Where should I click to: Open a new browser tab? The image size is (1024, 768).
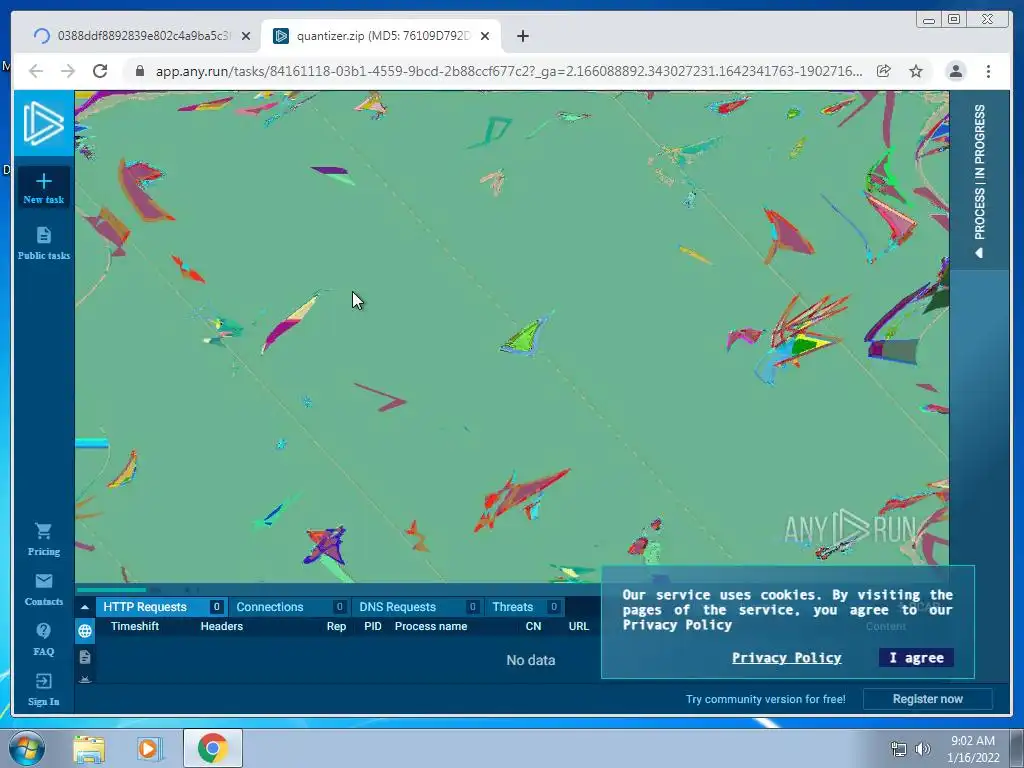tap(522, 36)
